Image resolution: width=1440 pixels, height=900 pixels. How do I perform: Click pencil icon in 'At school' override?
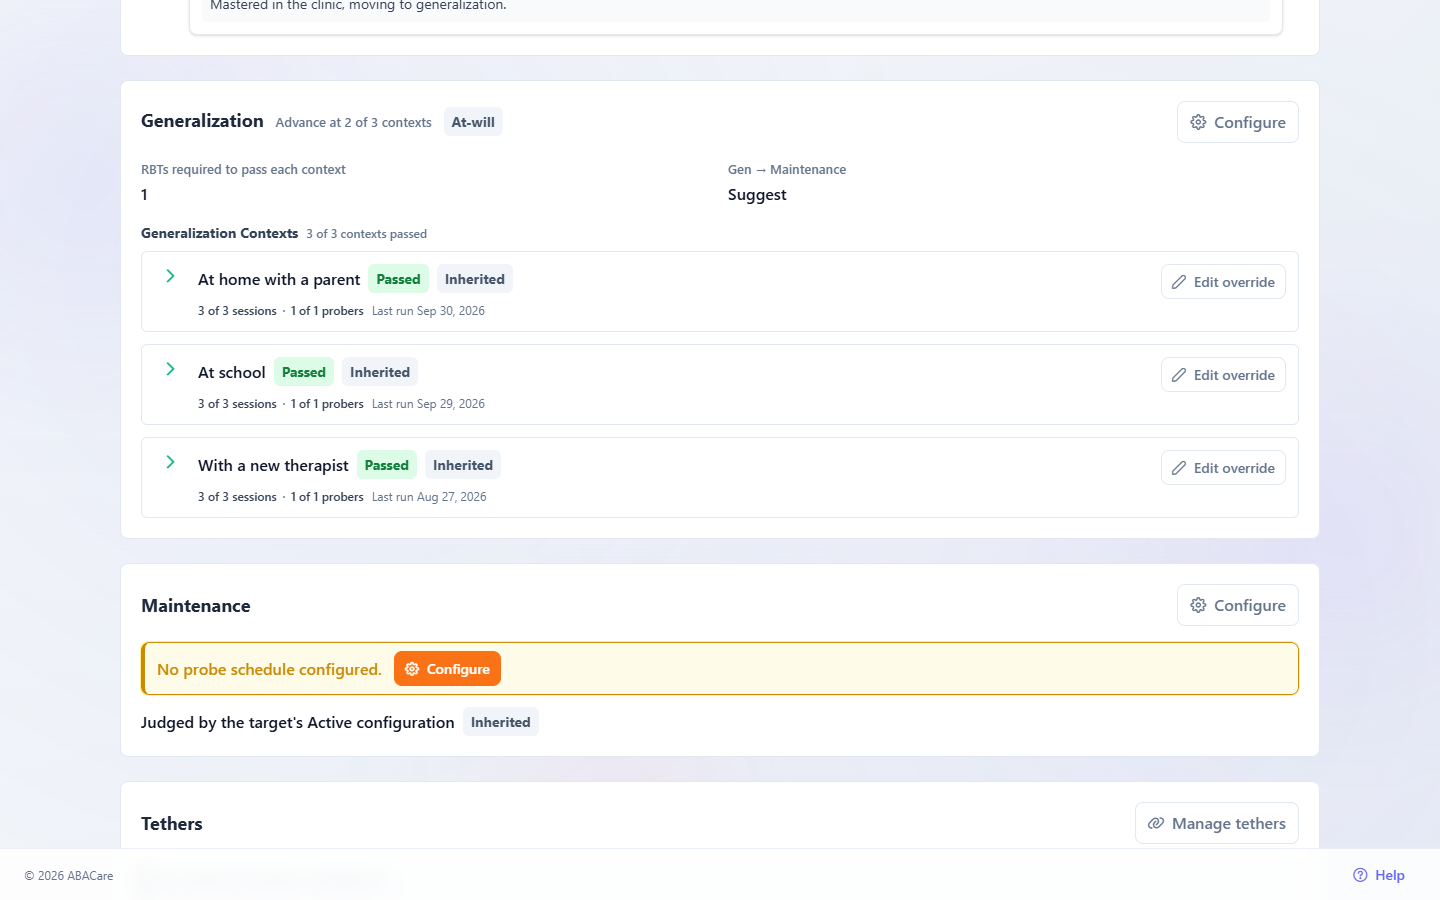pos(1179,375)
